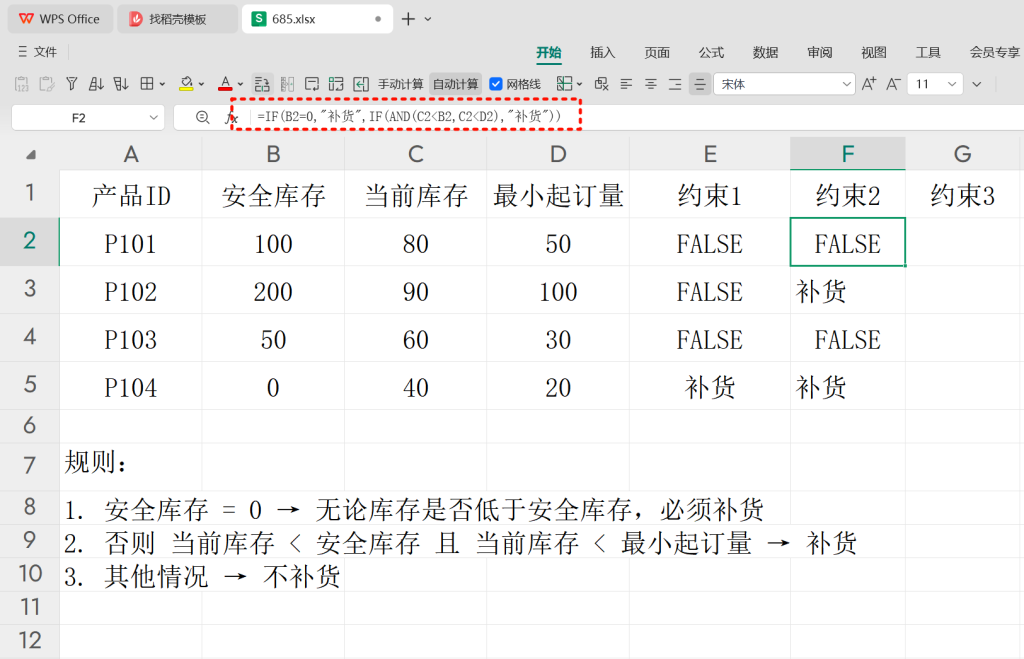Increase font size with A+ icon
The width and height of the screenshot is (1024, 659).
[x=869, y=84]
